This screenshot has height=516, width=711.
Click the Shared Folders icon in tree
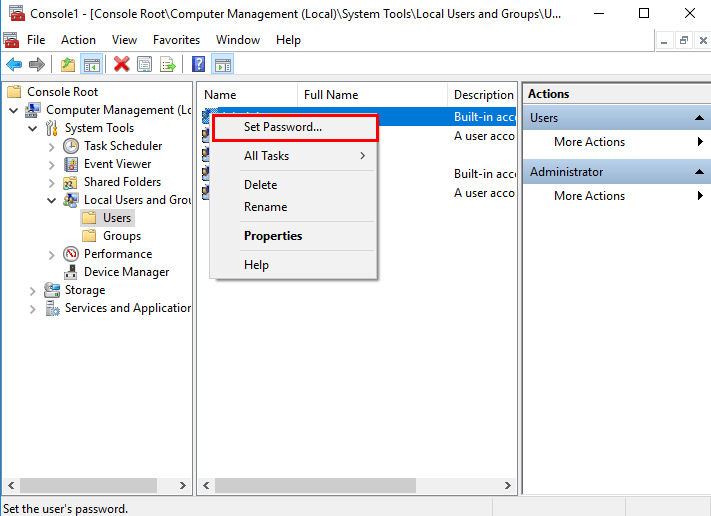tap(70, 182)
